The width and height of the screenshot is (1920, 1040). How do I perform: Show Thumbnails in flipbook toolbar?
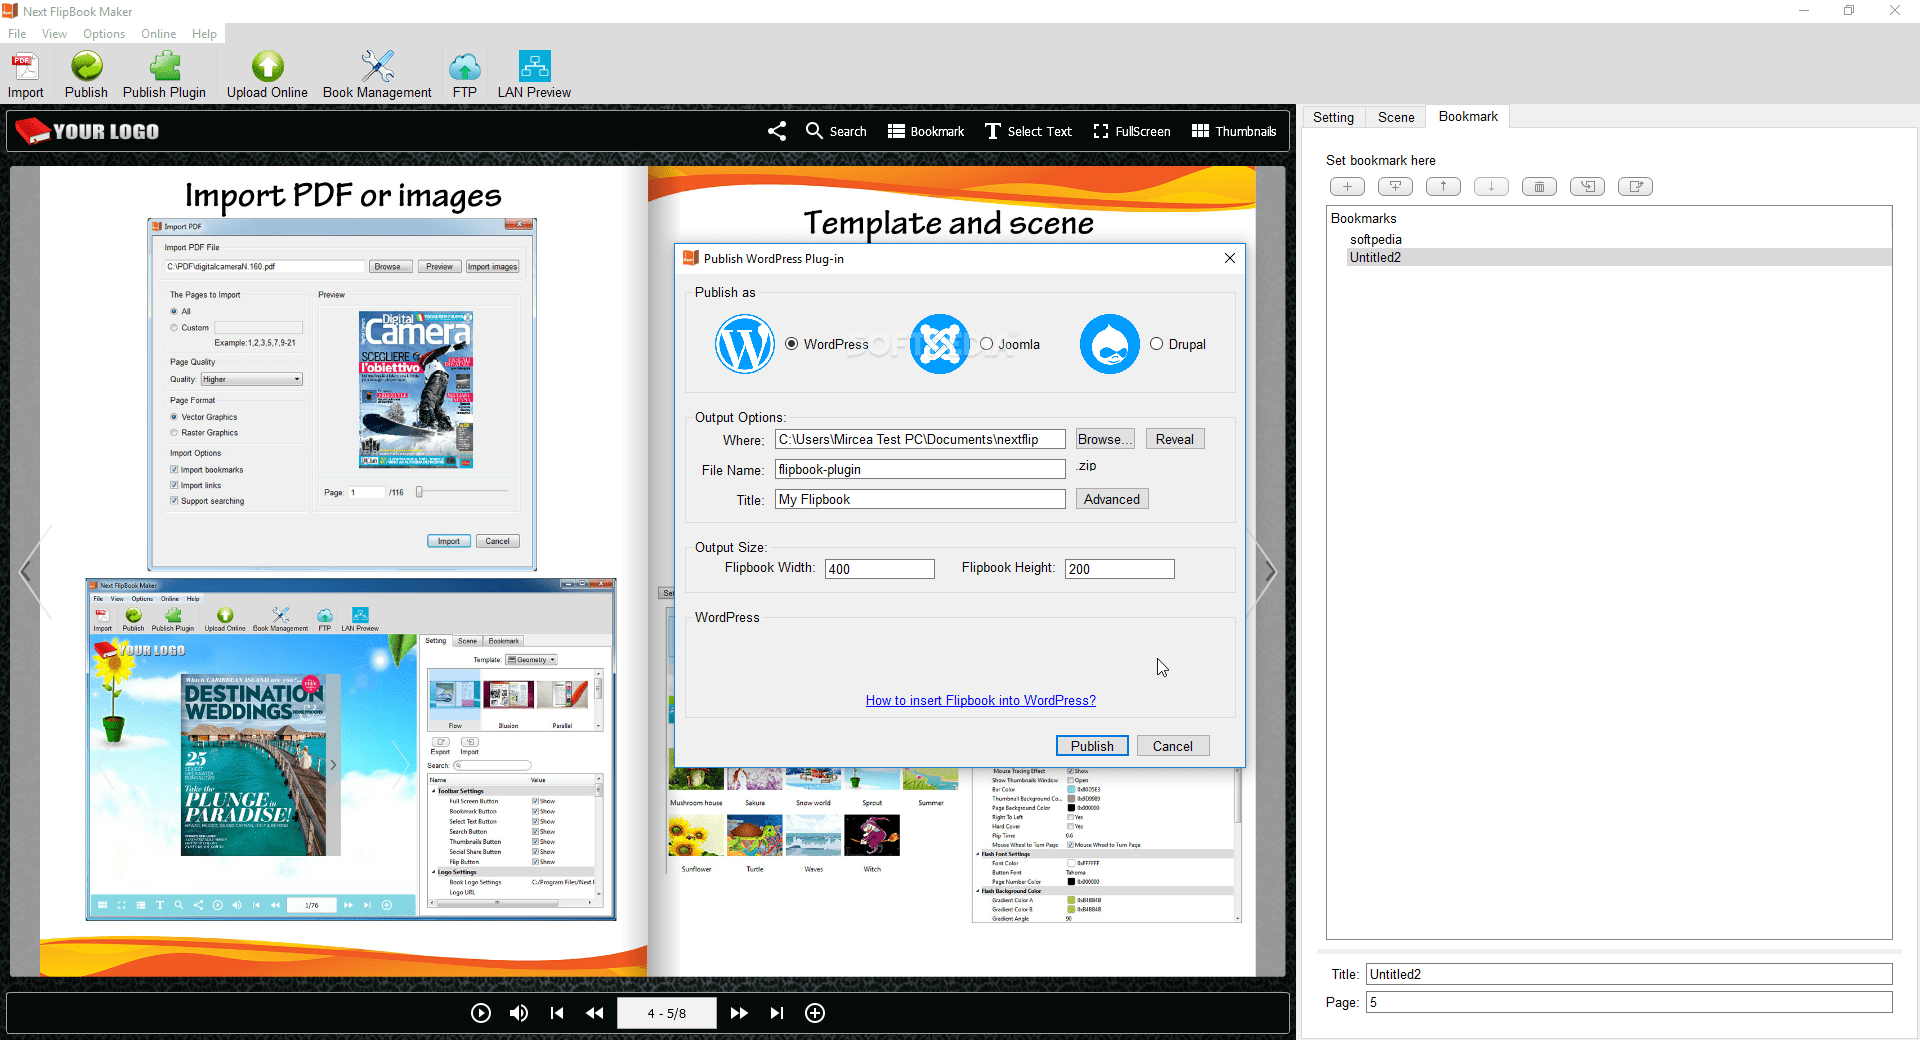click(x=1234, y=131)
